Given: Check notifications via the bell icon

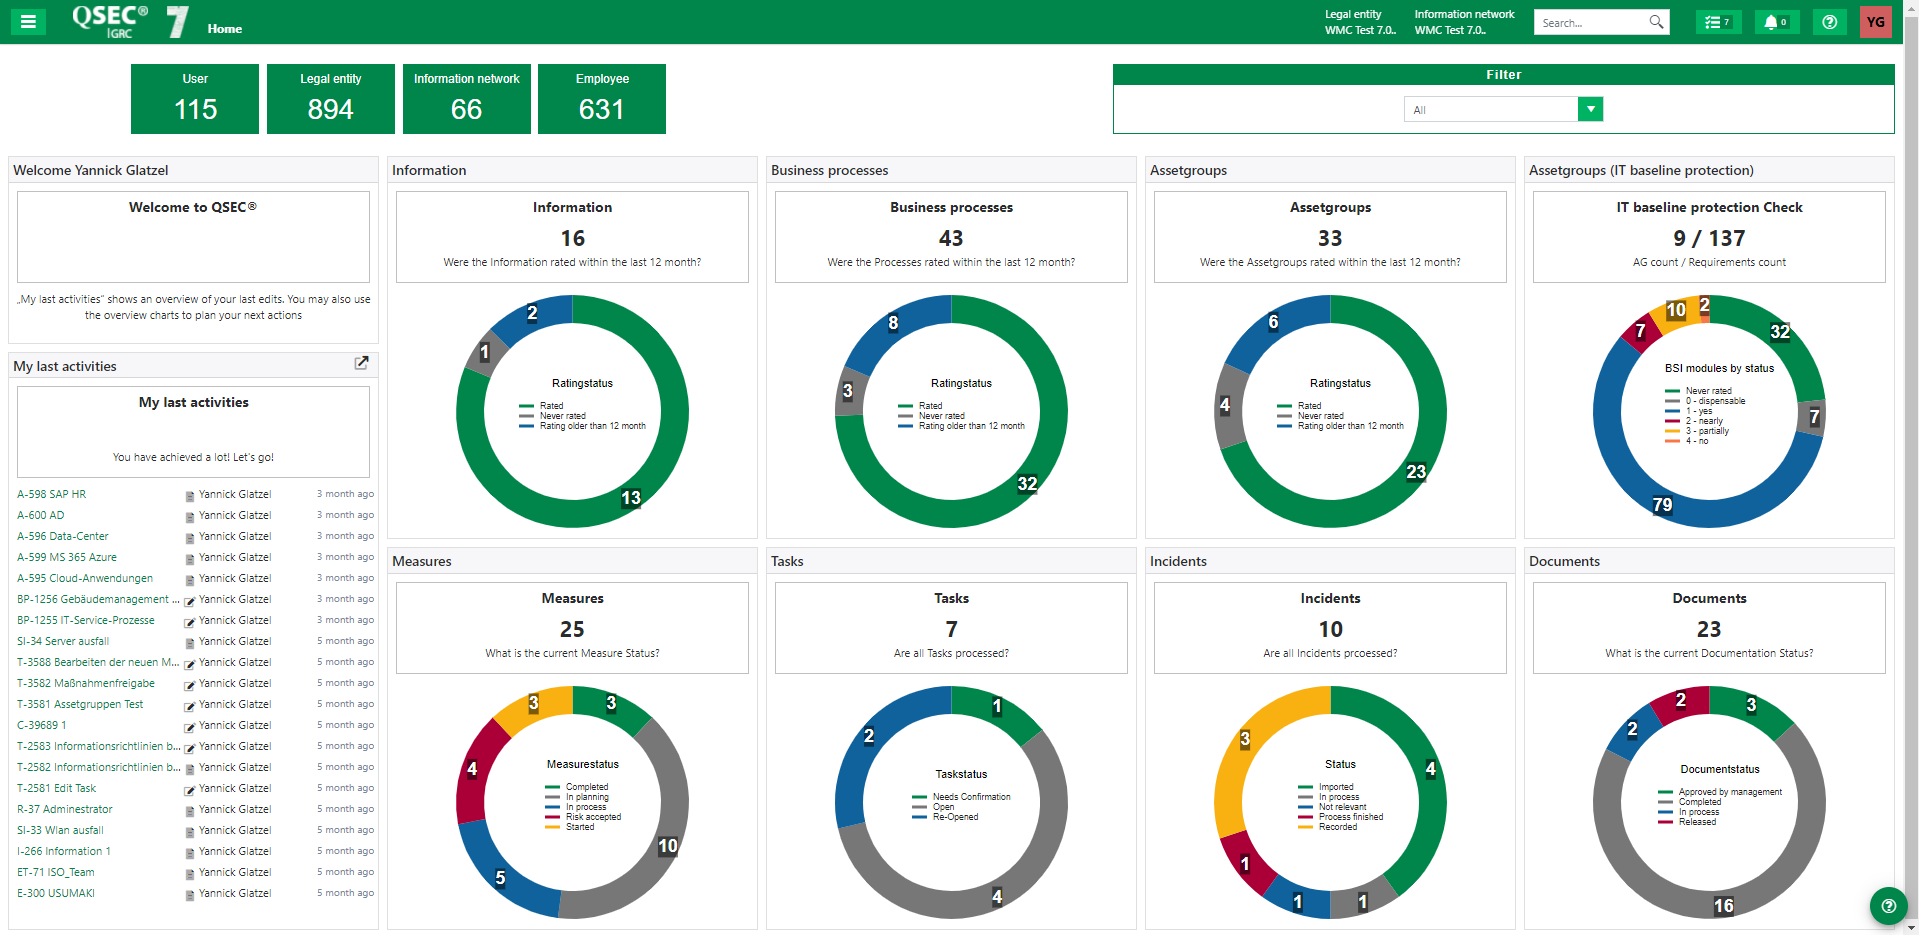Looking at the screenshot, I should click(x=1776, y=21).
